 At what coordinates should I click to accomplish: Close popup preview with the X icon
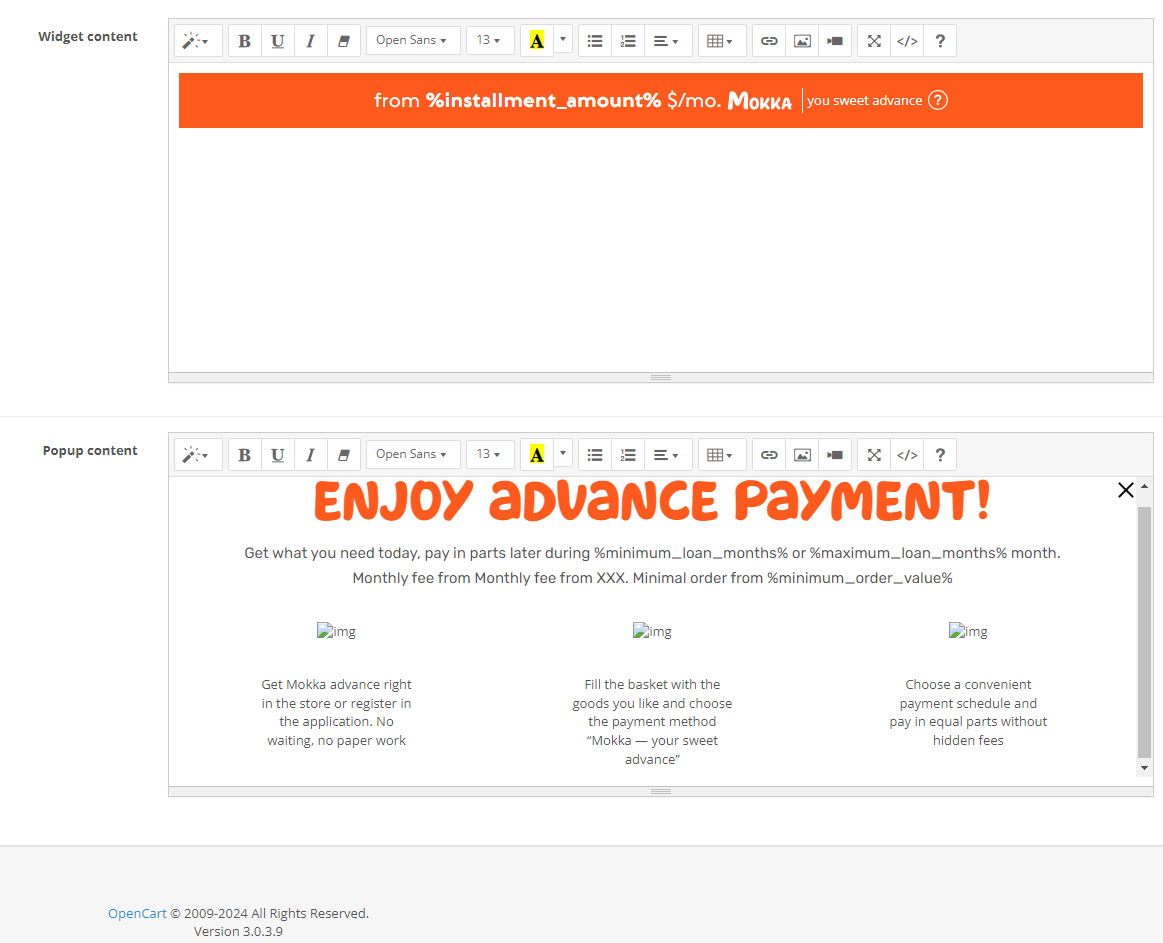tap(1125, 490)
